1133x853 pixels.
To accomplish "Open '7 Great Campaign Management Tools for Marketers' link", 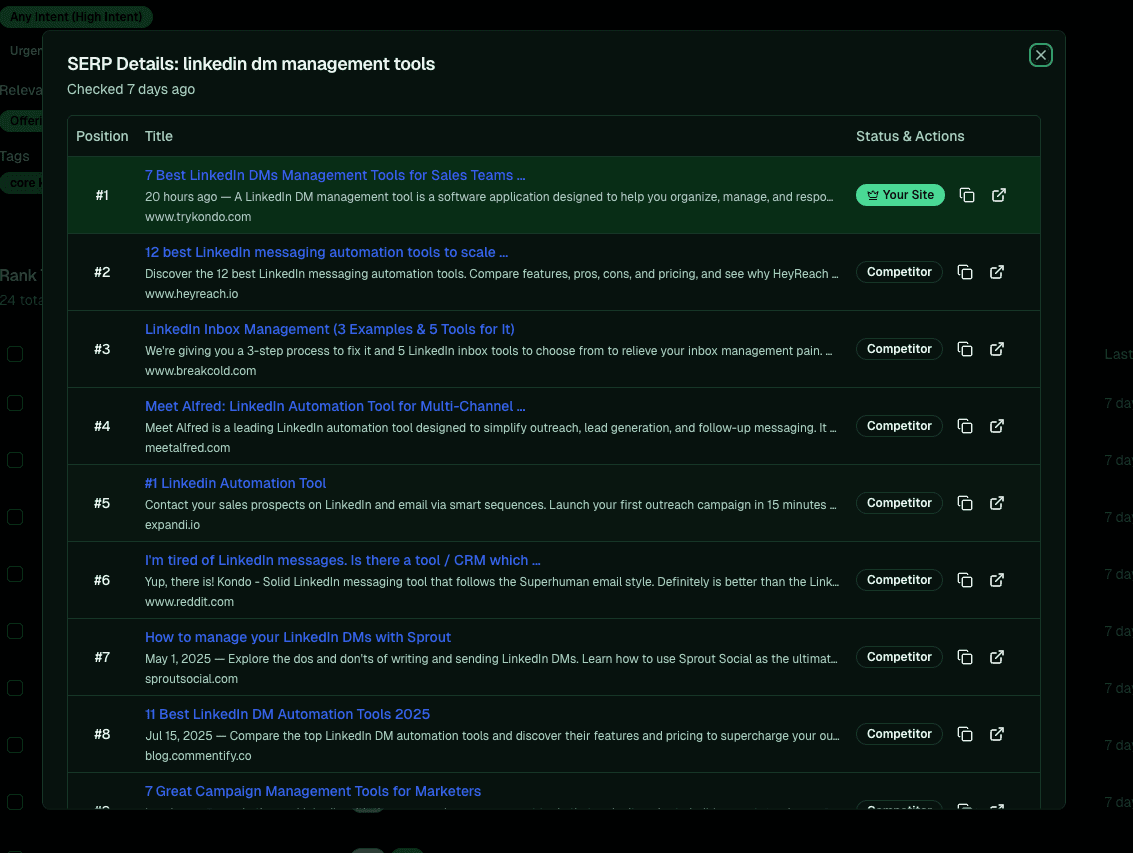I will tap(313, 791).
